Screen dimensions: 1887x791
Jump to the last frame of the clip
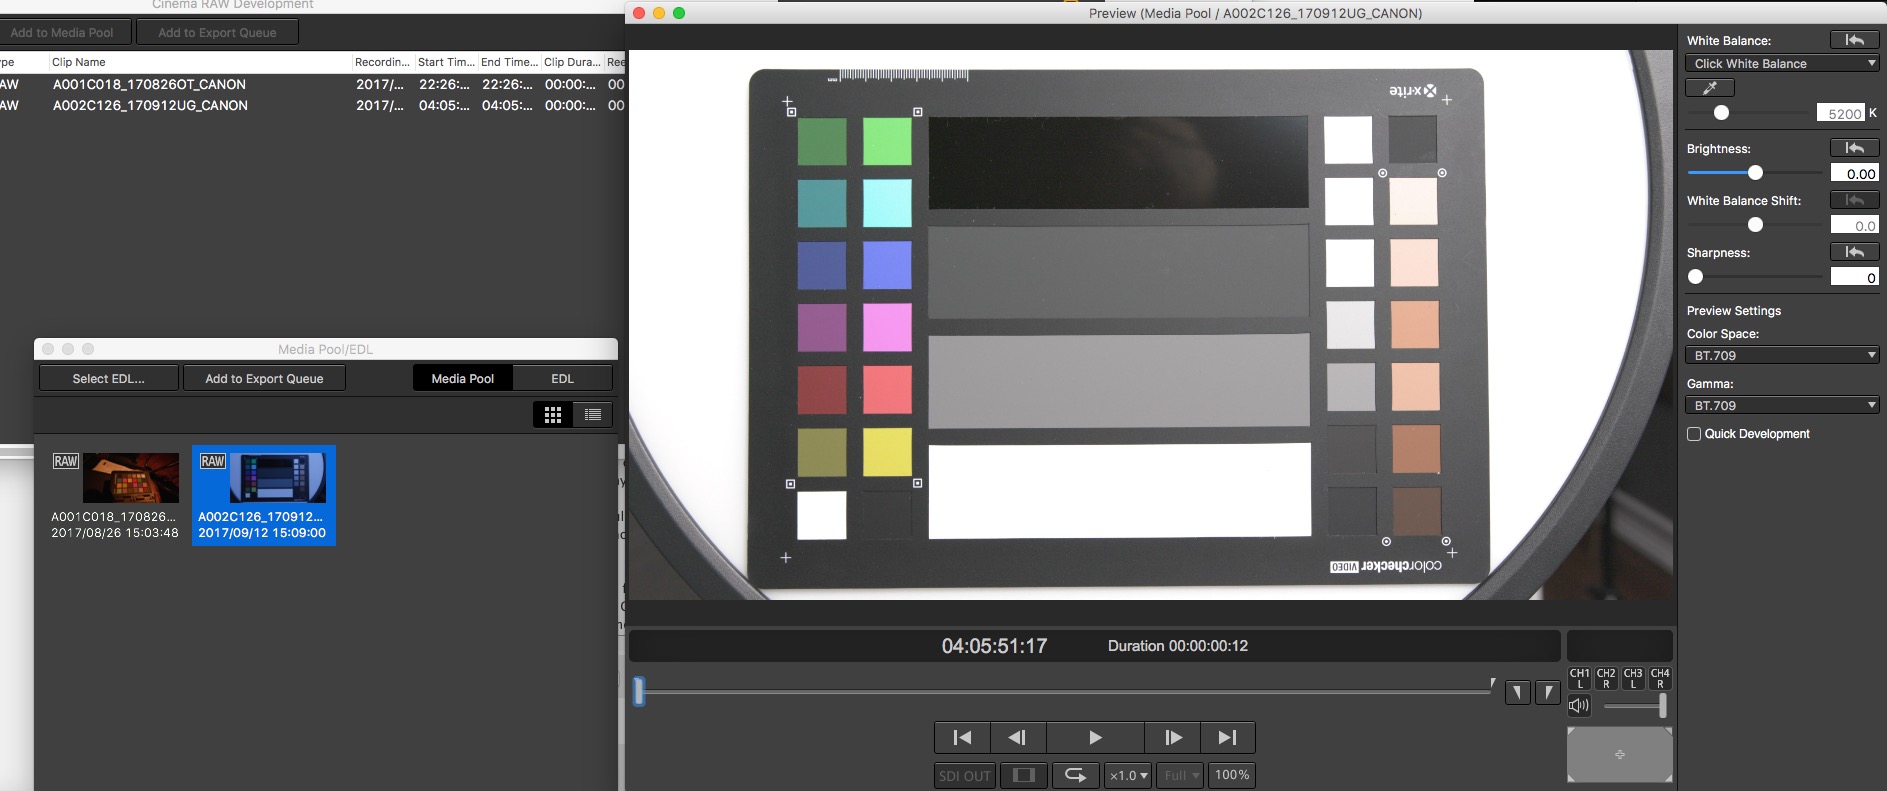[x=1228, y=738]
